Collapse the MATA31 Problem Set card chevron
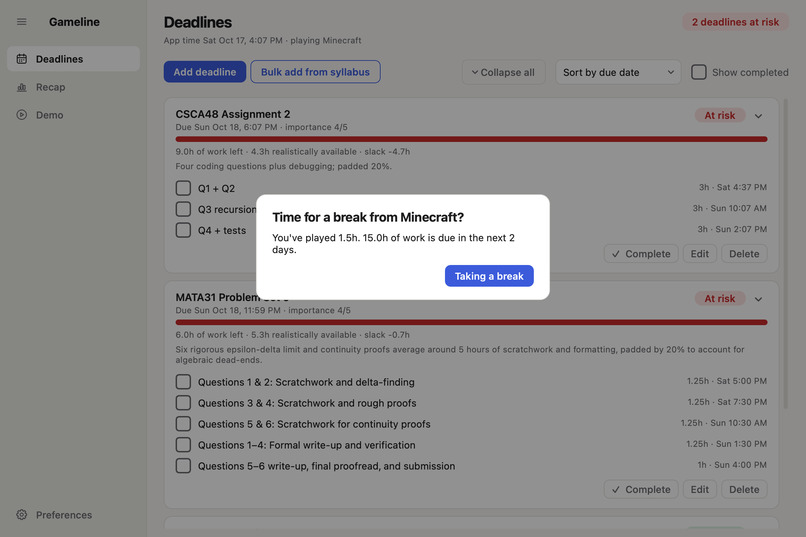Image resolution: width=806 pixels, height=537 pixels. point(758,299)
